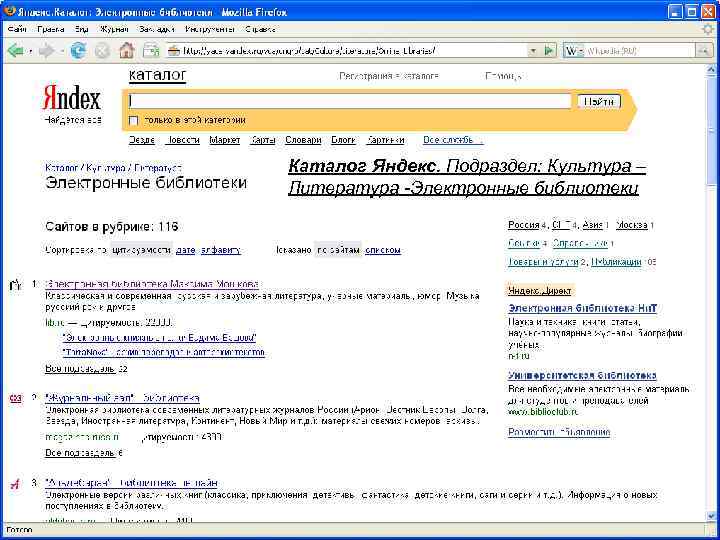
Task: Open the Back button history dropdown
Action: click(x=30, y=51)
